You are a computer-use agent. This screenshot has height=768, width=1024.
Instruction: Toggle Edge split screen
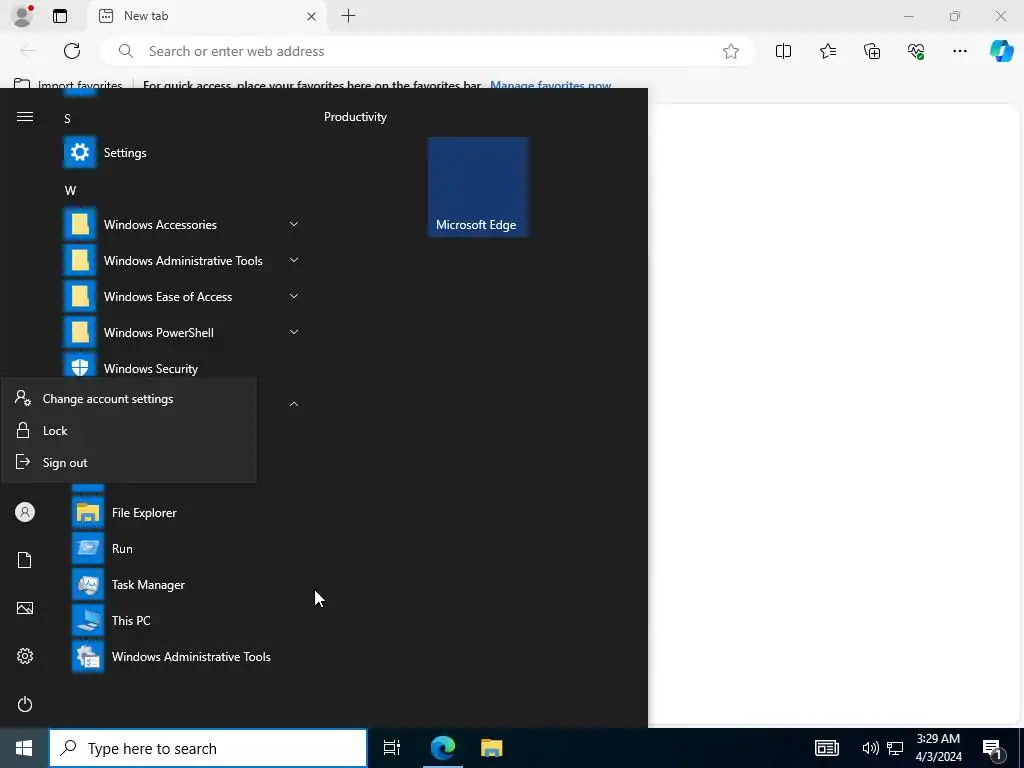click(783, 51)
